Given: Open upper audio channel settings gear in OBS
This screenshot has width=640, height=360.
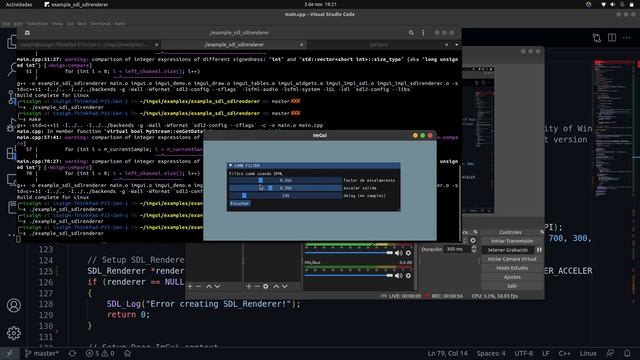Looking at the screenshot, I should click(x=408, y=253).
